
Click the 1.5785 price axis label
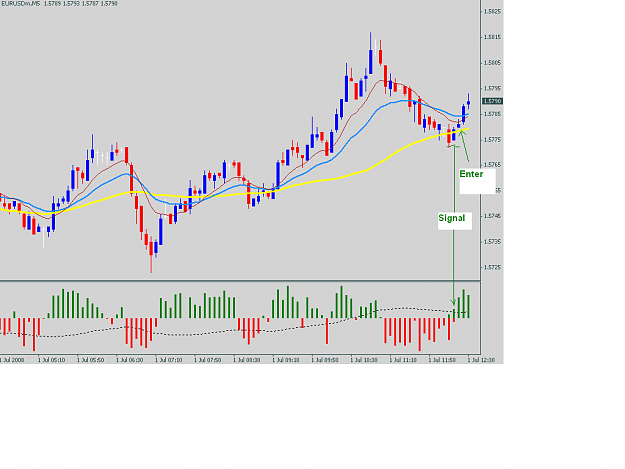pyautogui.click(x=492, y=114)
